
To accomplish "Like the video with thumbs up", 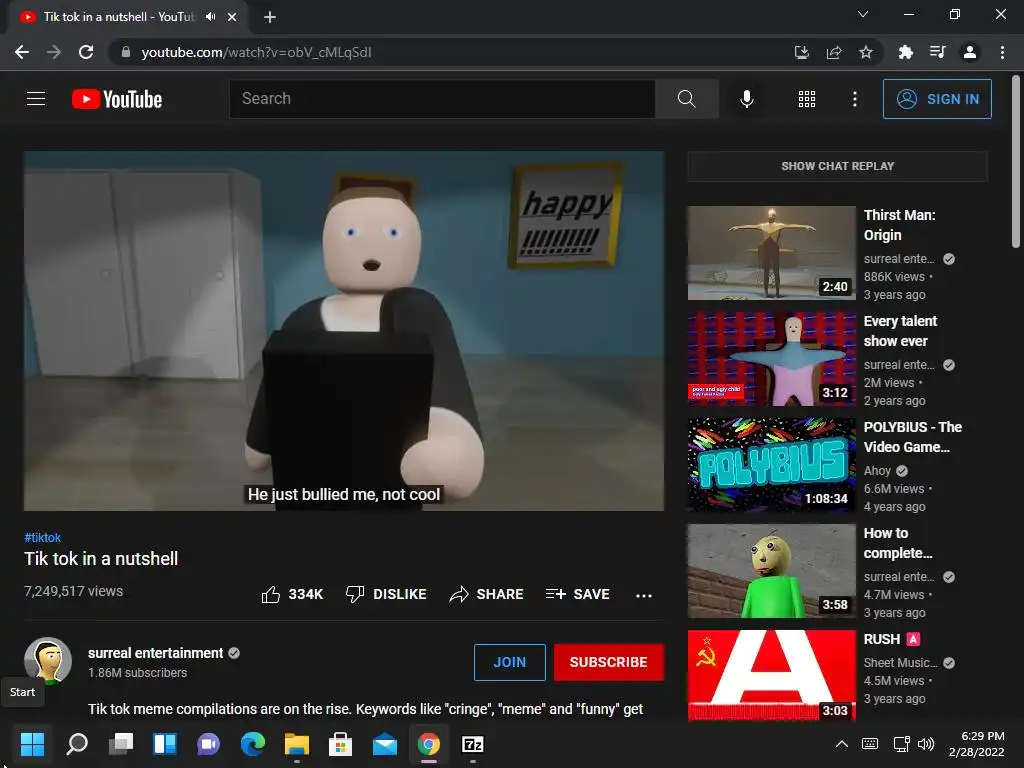I will click(x=292, y=594).
